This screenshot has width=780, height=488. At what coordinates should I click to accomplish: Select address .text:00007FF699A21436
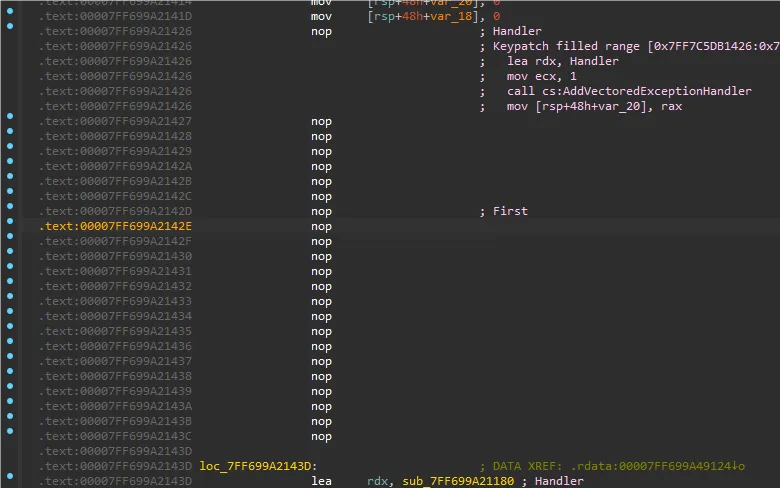[115, 346]
